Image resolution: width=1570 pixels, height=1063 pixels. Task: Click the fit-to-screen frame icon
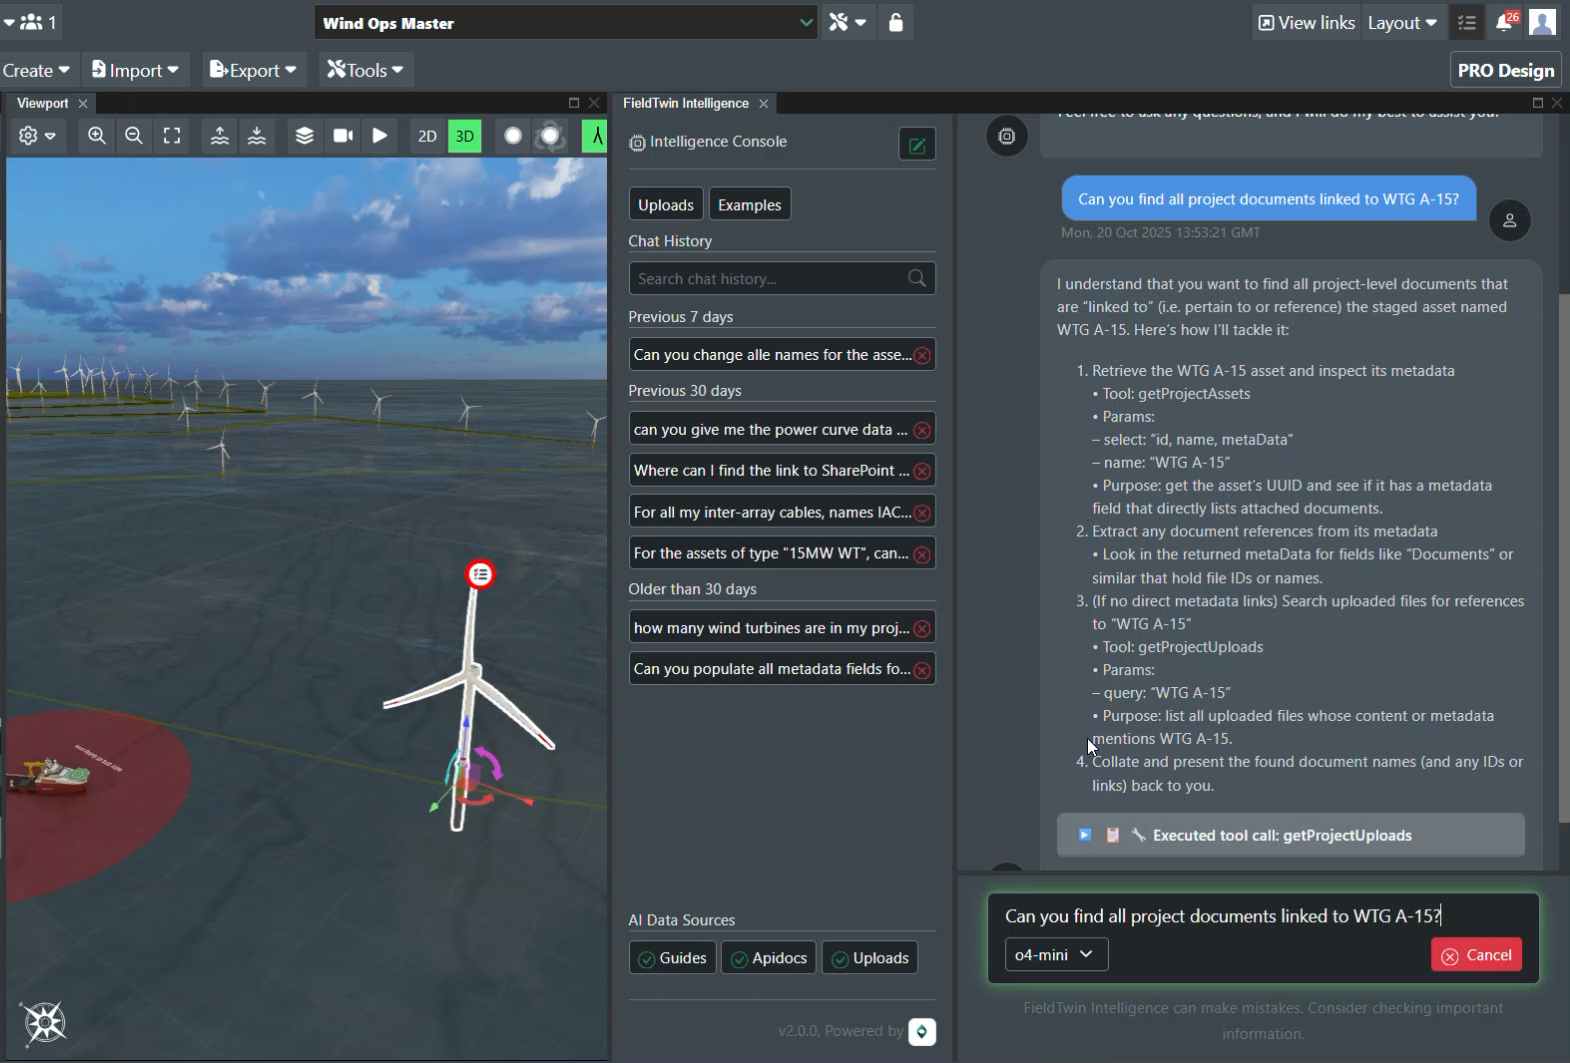pyautogui.click(x=172, y=136)
